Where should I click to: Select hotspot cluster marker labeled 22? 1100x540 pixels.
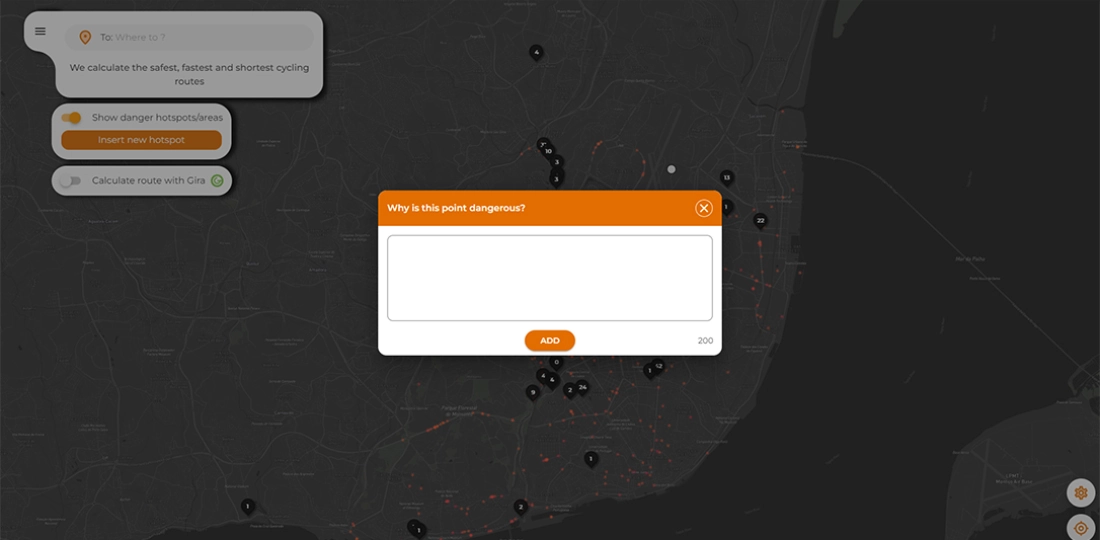tap(760, 220)
